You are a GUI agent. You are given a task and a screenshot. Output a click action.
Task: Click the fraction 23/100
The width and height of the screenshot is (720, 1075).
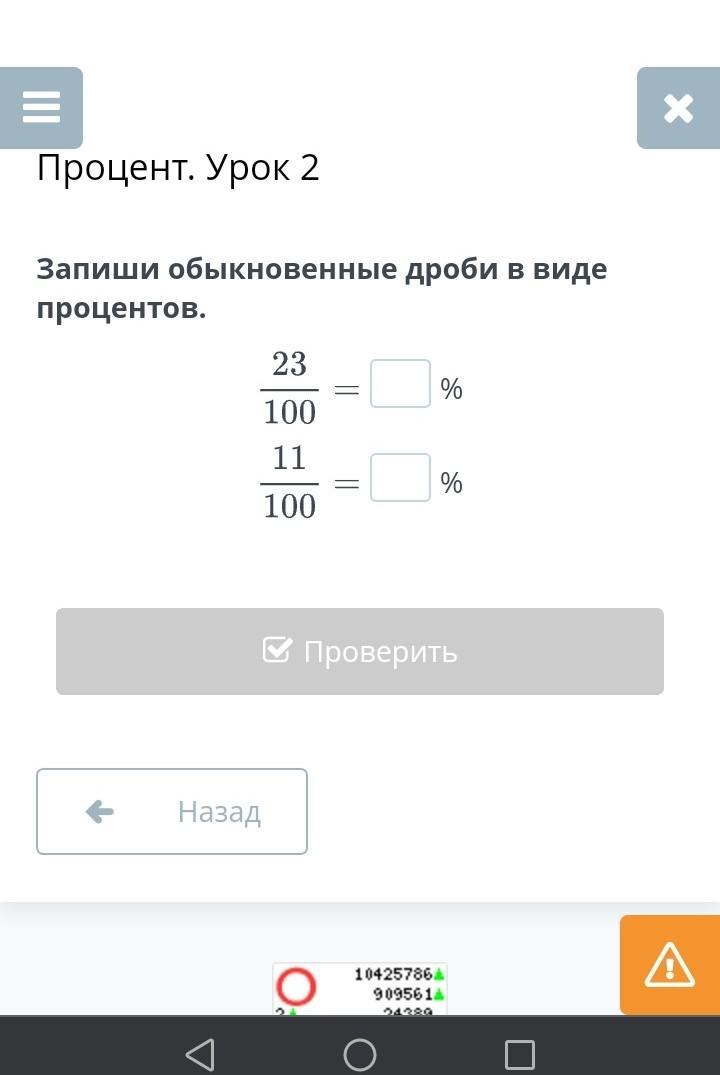pos(289,388)
